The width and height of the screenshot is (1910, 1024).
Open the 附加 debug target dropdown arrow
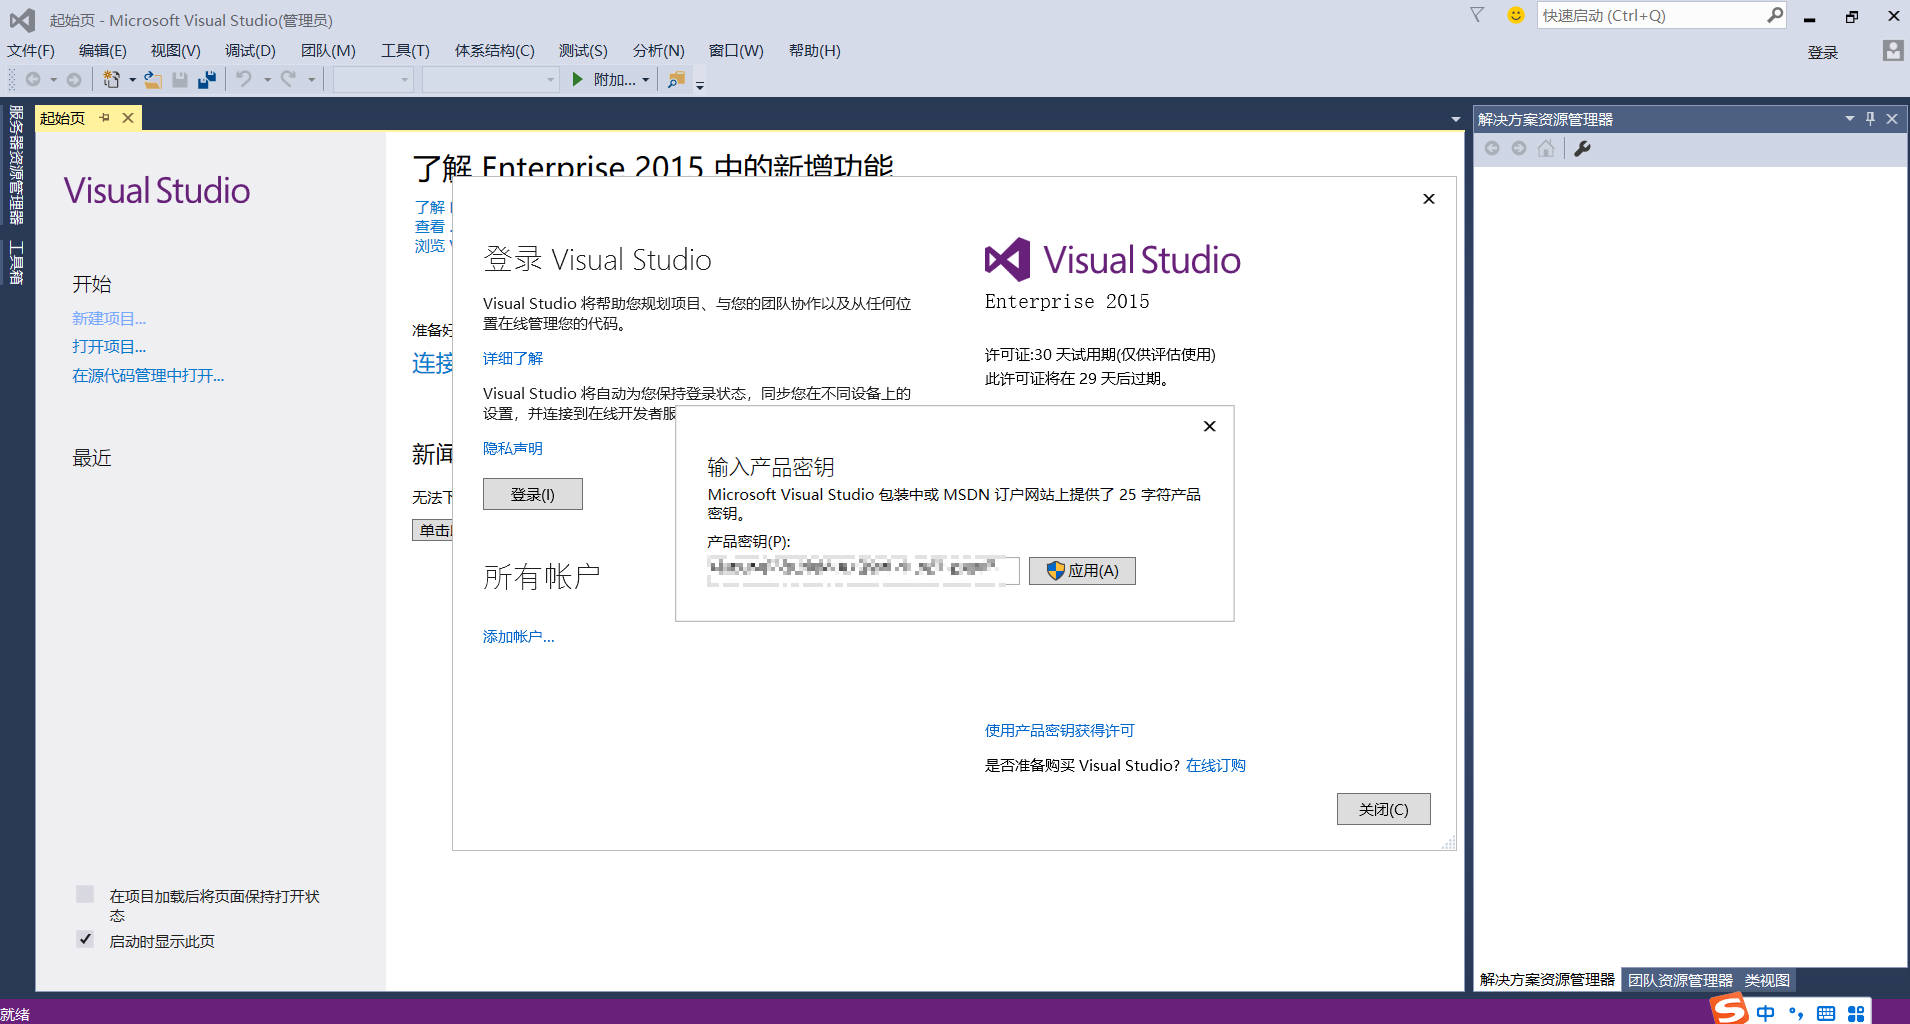pos(645,80)
